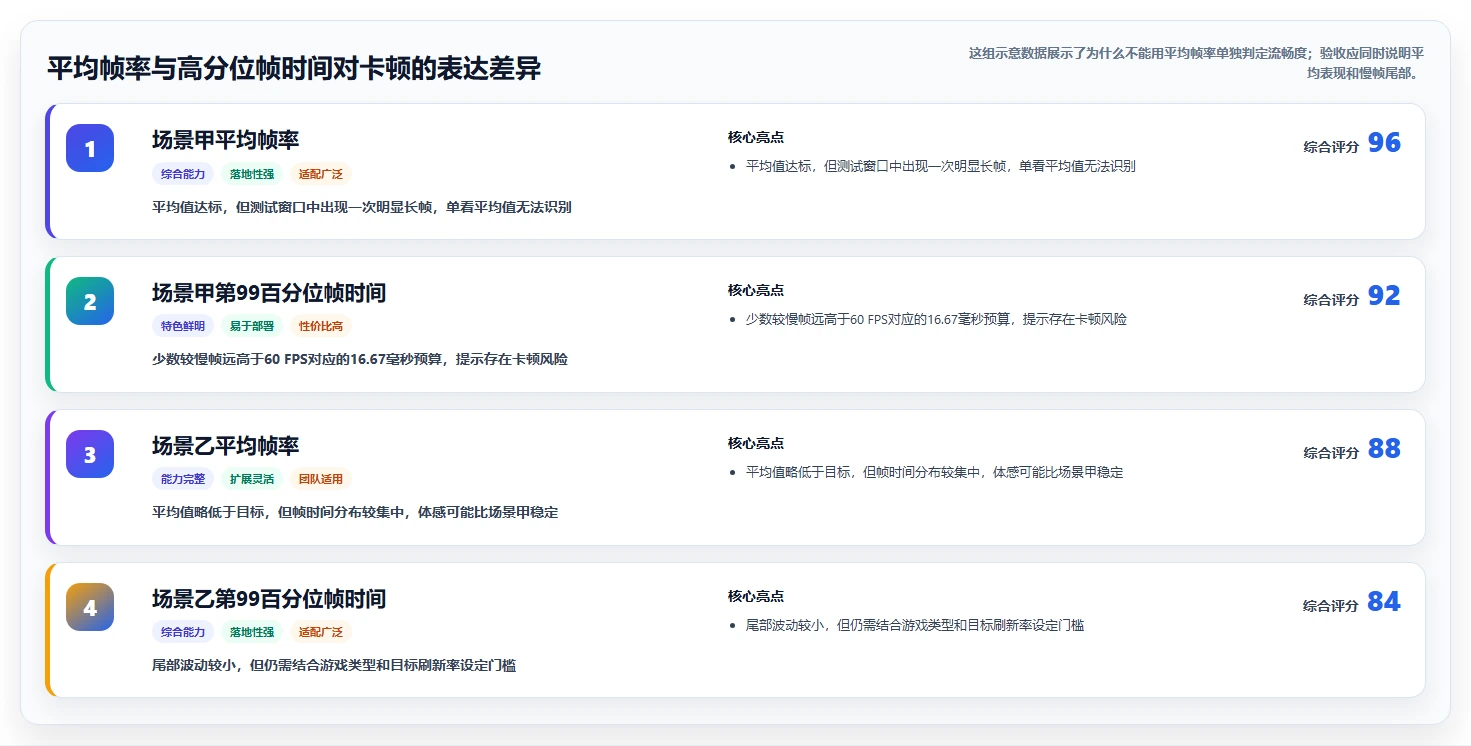
Task: Click the 综合评分 label beside 92
Action: (1331, 300)
